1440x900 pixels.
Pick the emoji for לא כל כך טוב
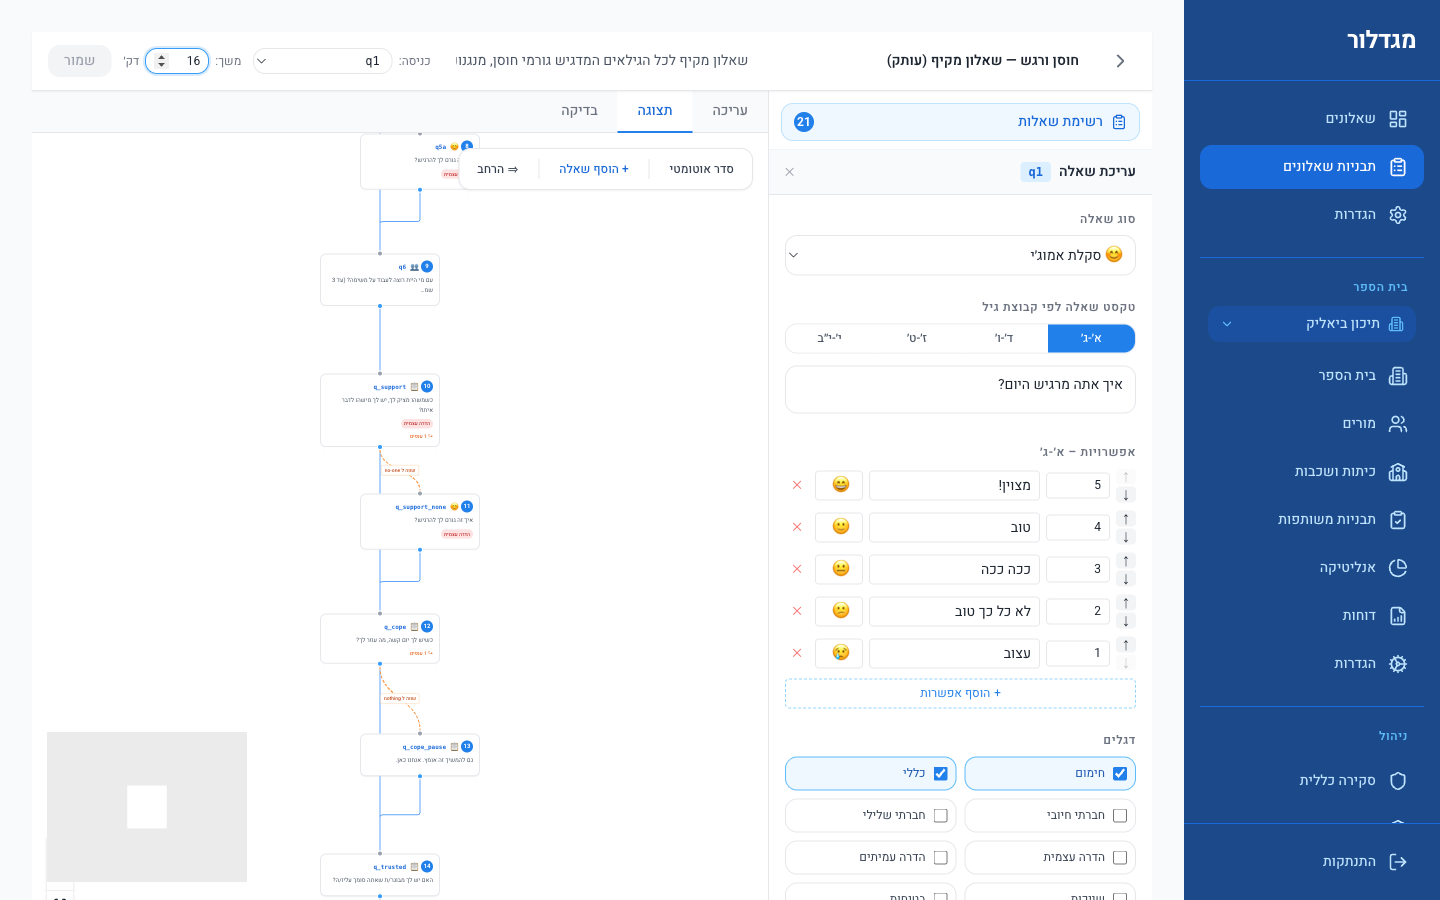coord(841,611)
